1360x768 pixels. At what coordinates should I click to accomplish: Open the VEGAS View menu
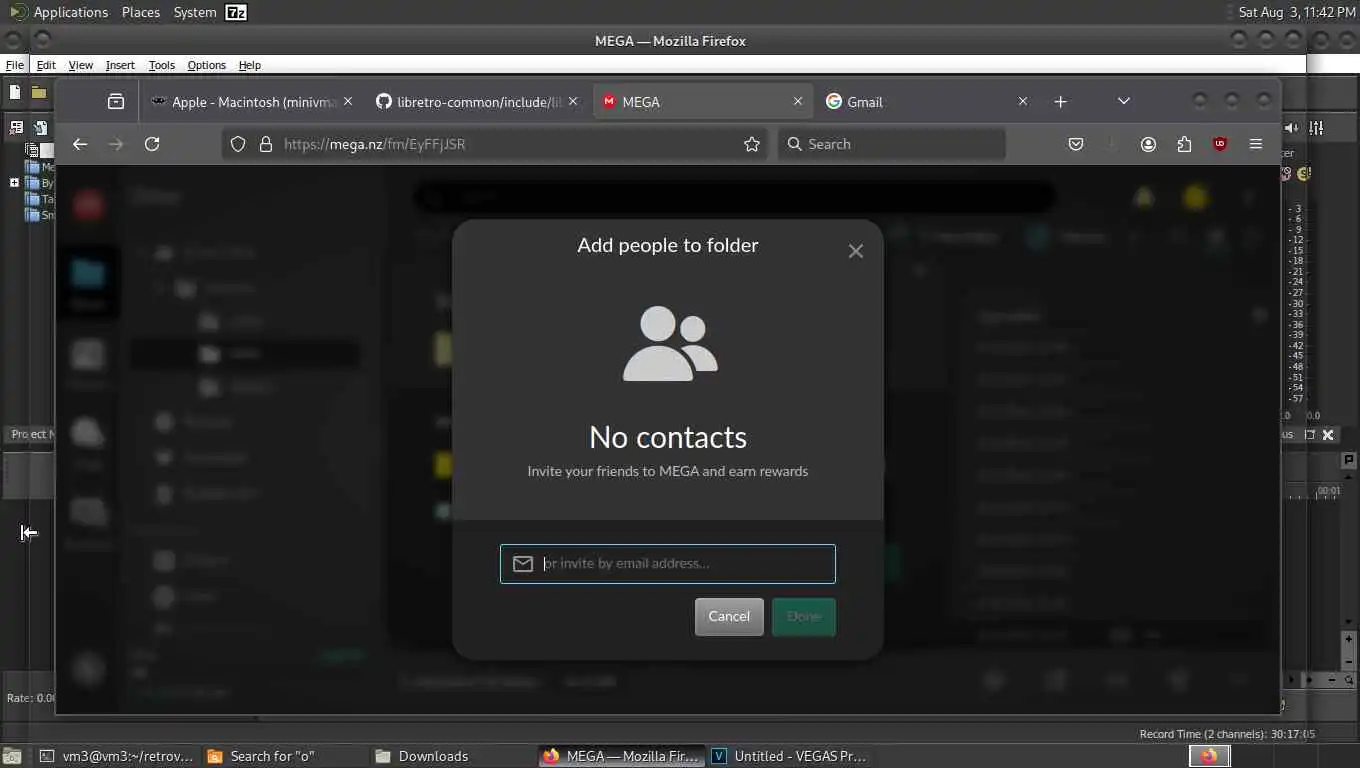point(80,65)
